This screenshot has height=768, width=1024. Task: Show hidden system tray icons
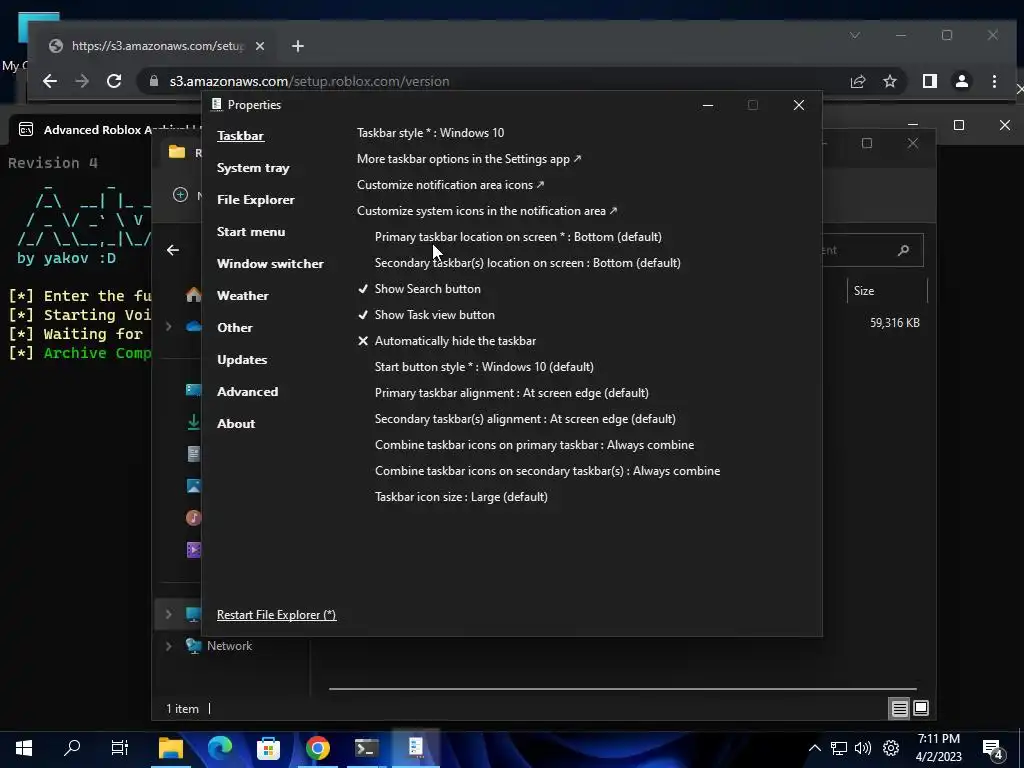(814, 748)
